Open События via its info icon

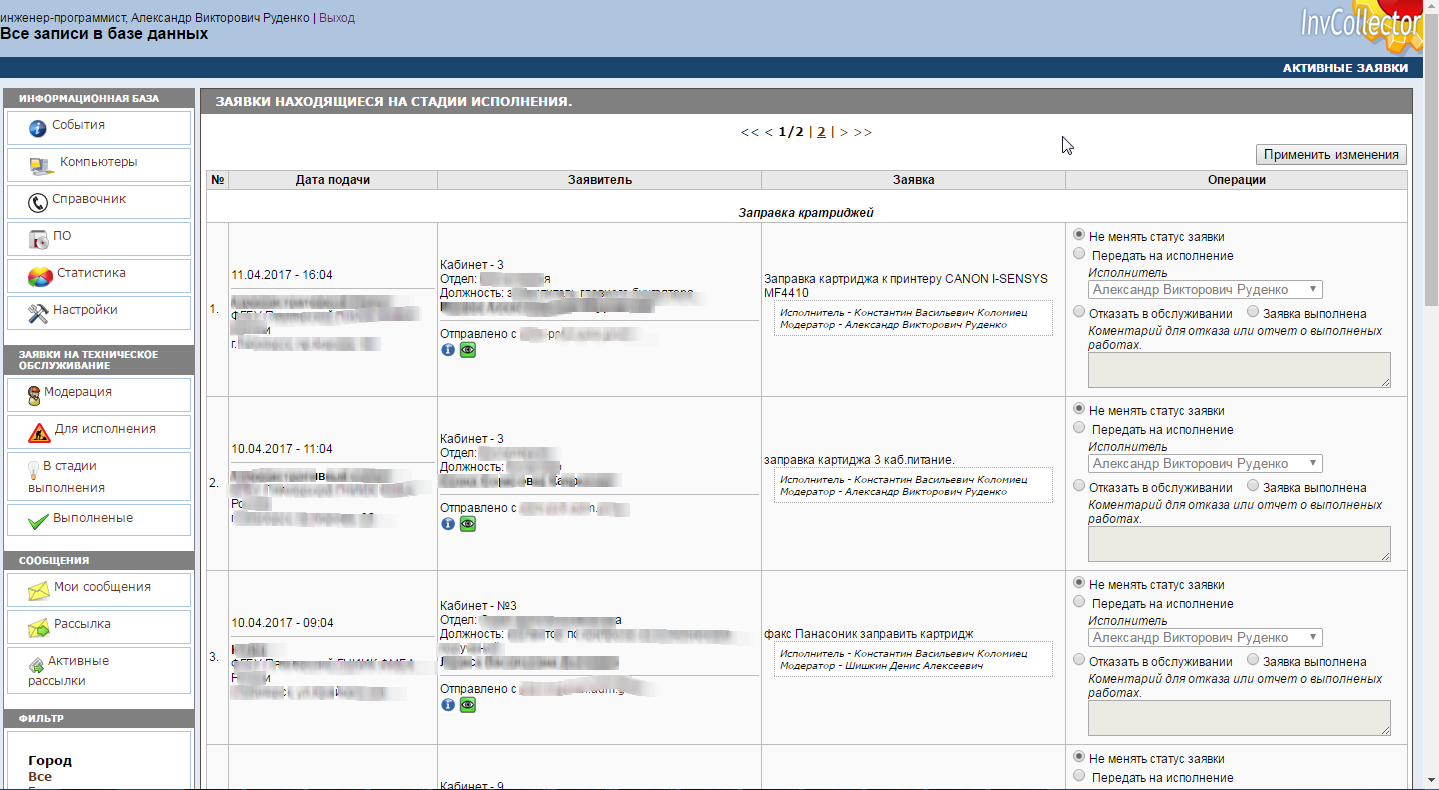pyautogui.click(x=38, y=128)
